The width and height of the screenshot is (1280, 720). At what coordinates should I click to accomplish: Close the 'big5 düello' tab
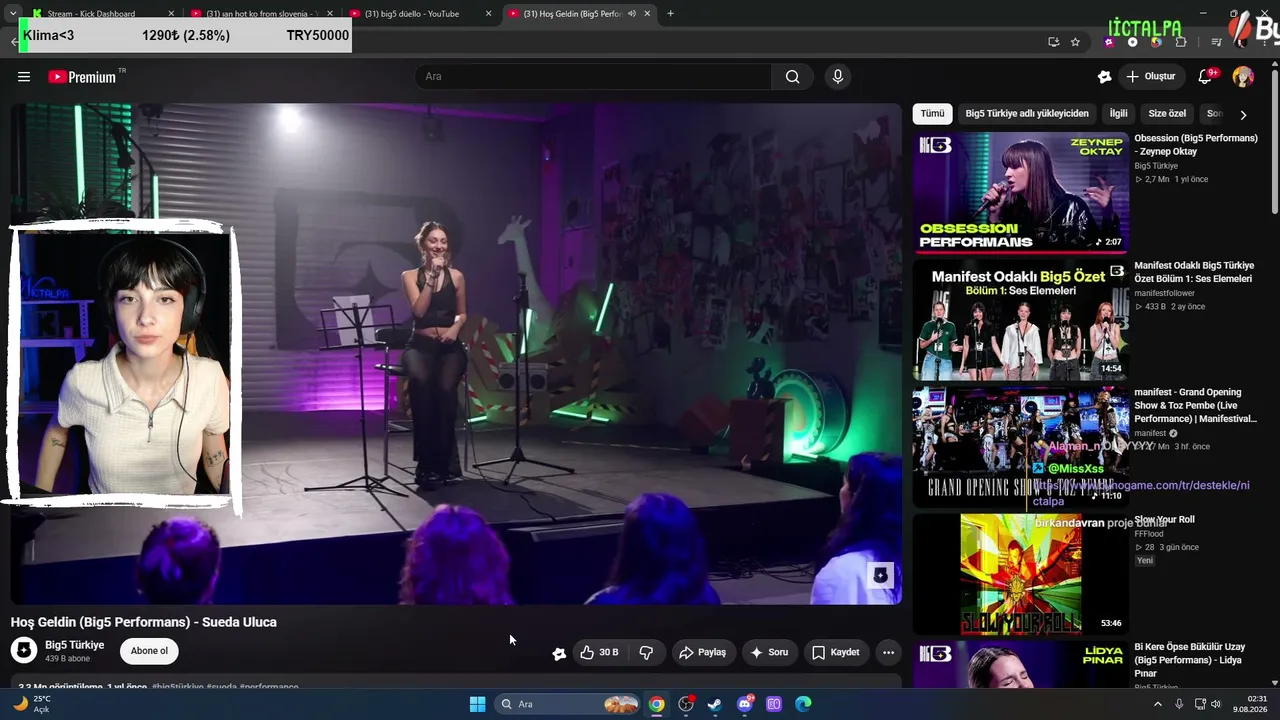[x=488, y=14]
